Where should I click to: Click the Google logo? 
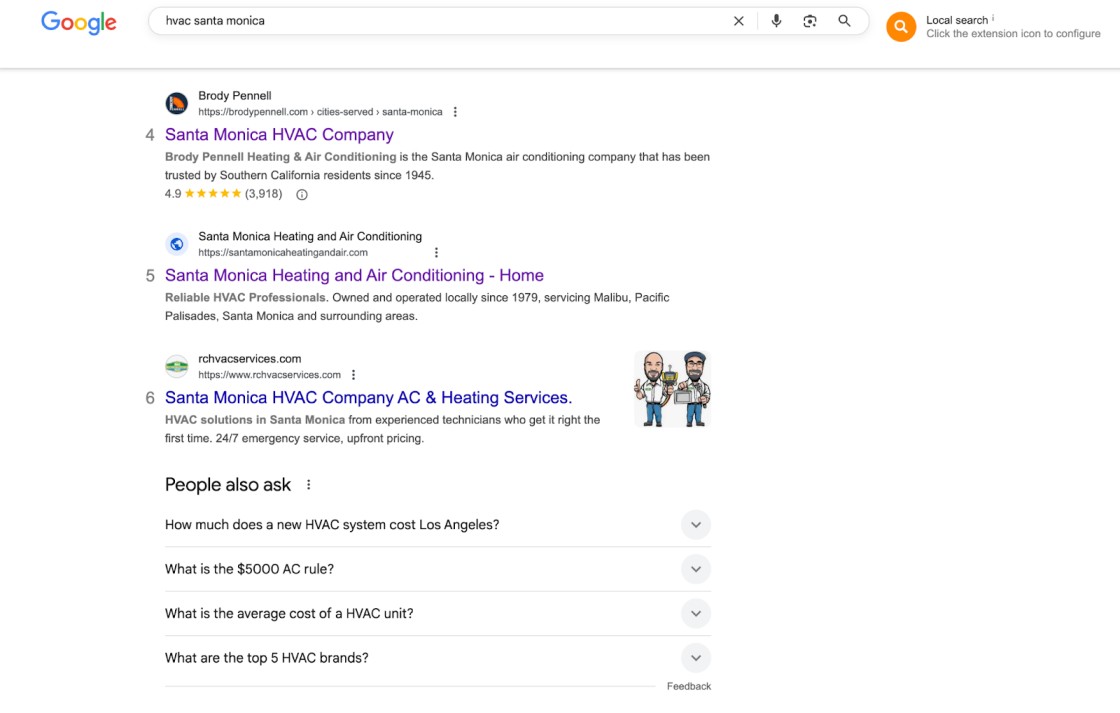pos(79,22)
